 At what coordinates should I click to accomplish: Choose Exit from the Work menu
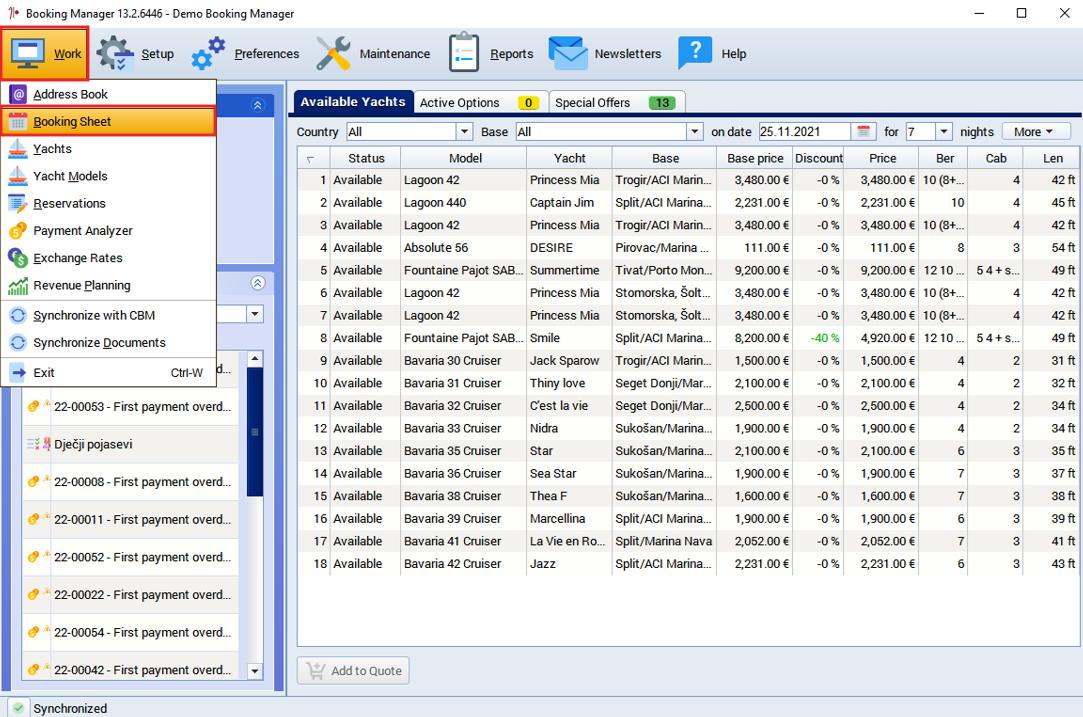(x=108, y=372)
